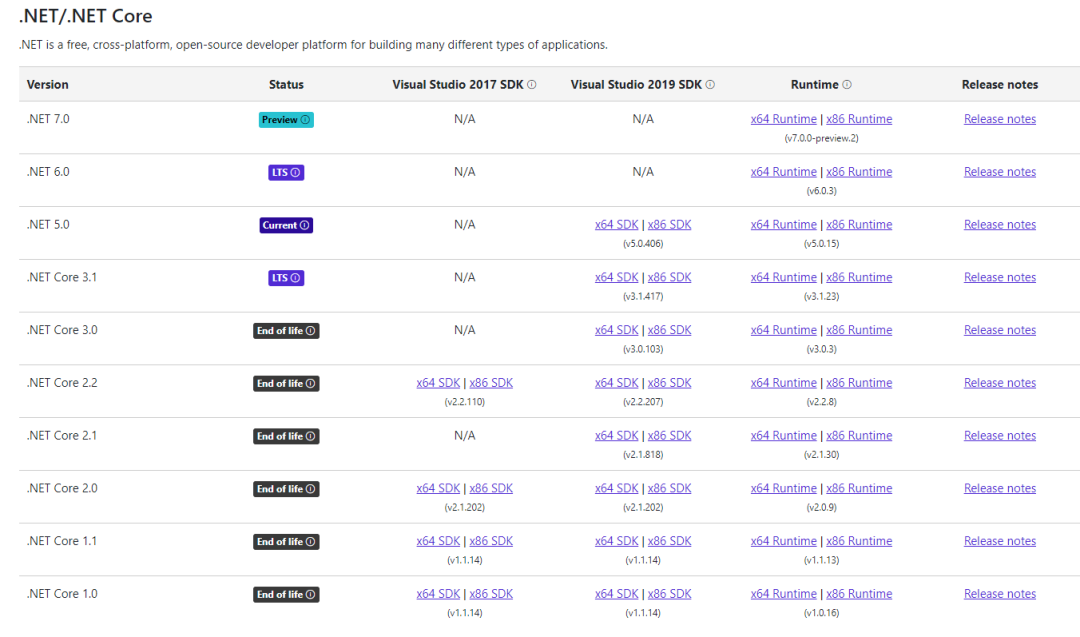
Task: Open Release notes for .NET Core 2.2
Action: (1000, 383)
